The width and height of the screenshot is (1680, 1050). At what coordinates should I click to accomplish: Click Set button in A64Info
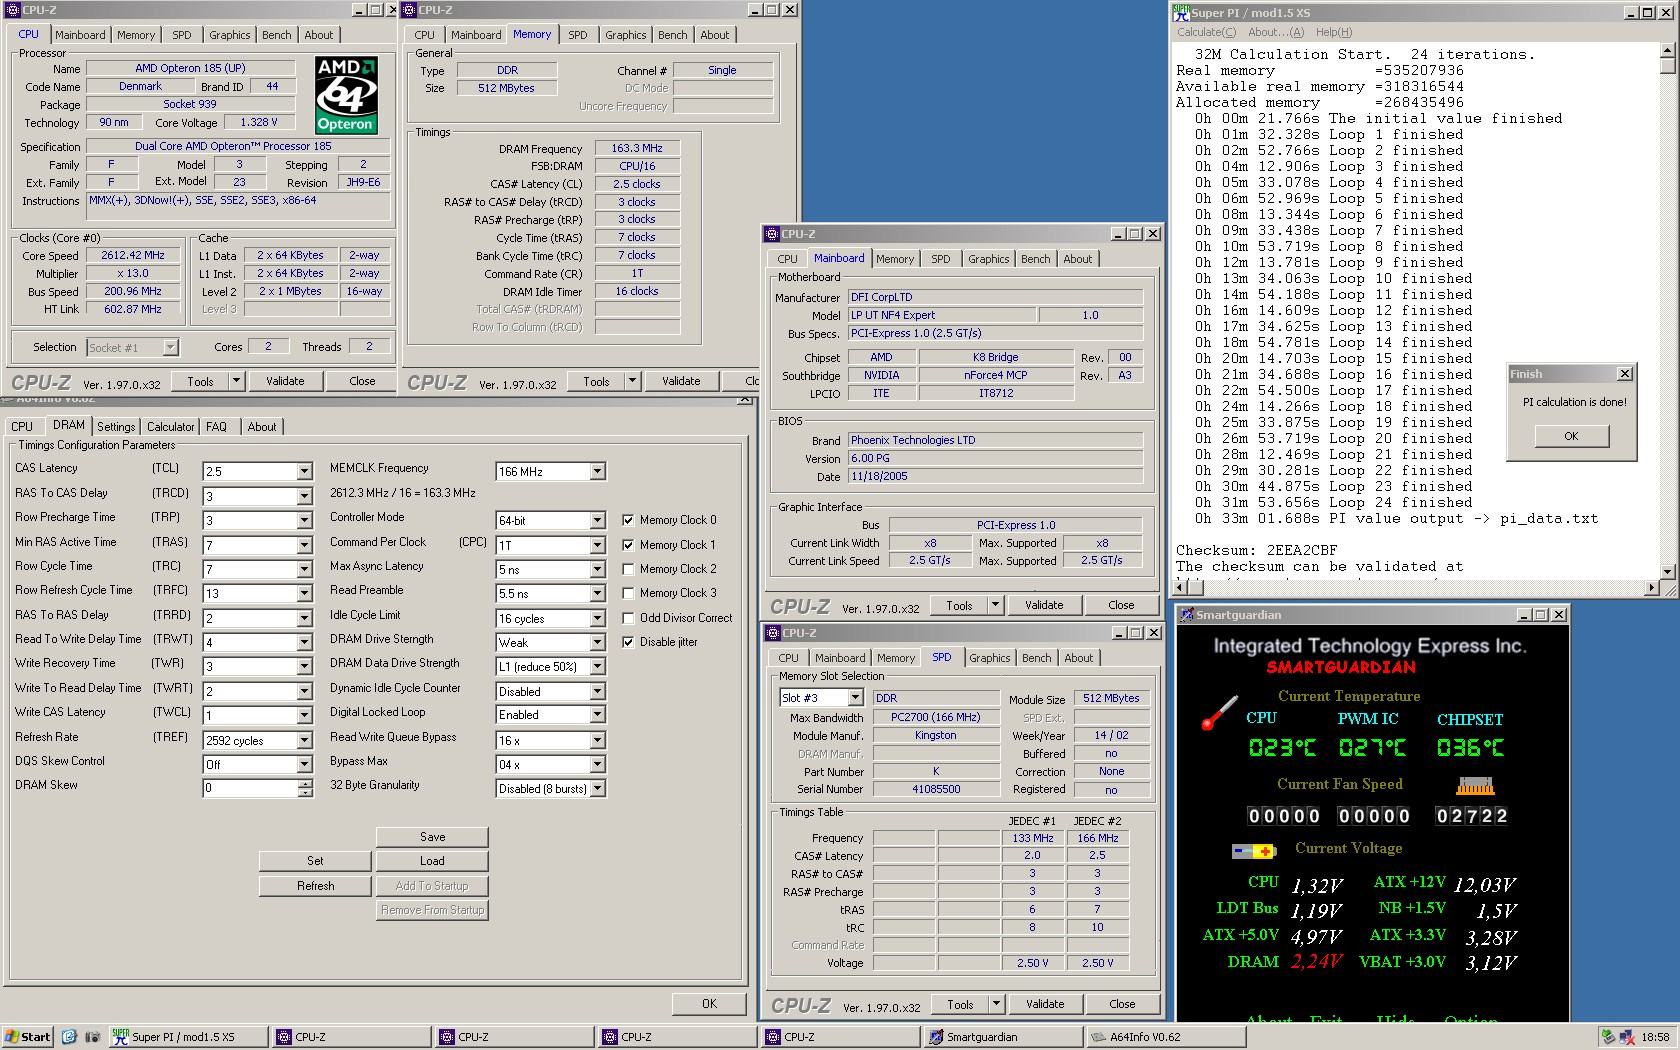(315, 861)
